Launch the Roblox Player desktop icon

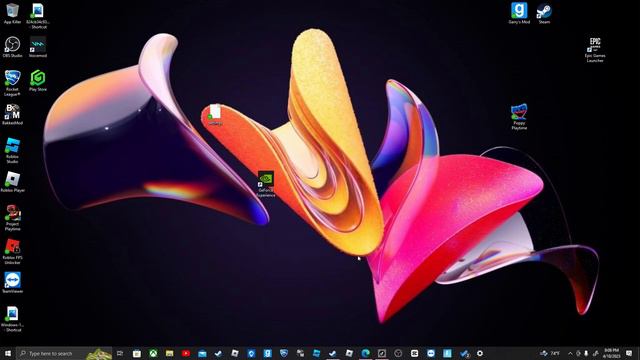12,182
